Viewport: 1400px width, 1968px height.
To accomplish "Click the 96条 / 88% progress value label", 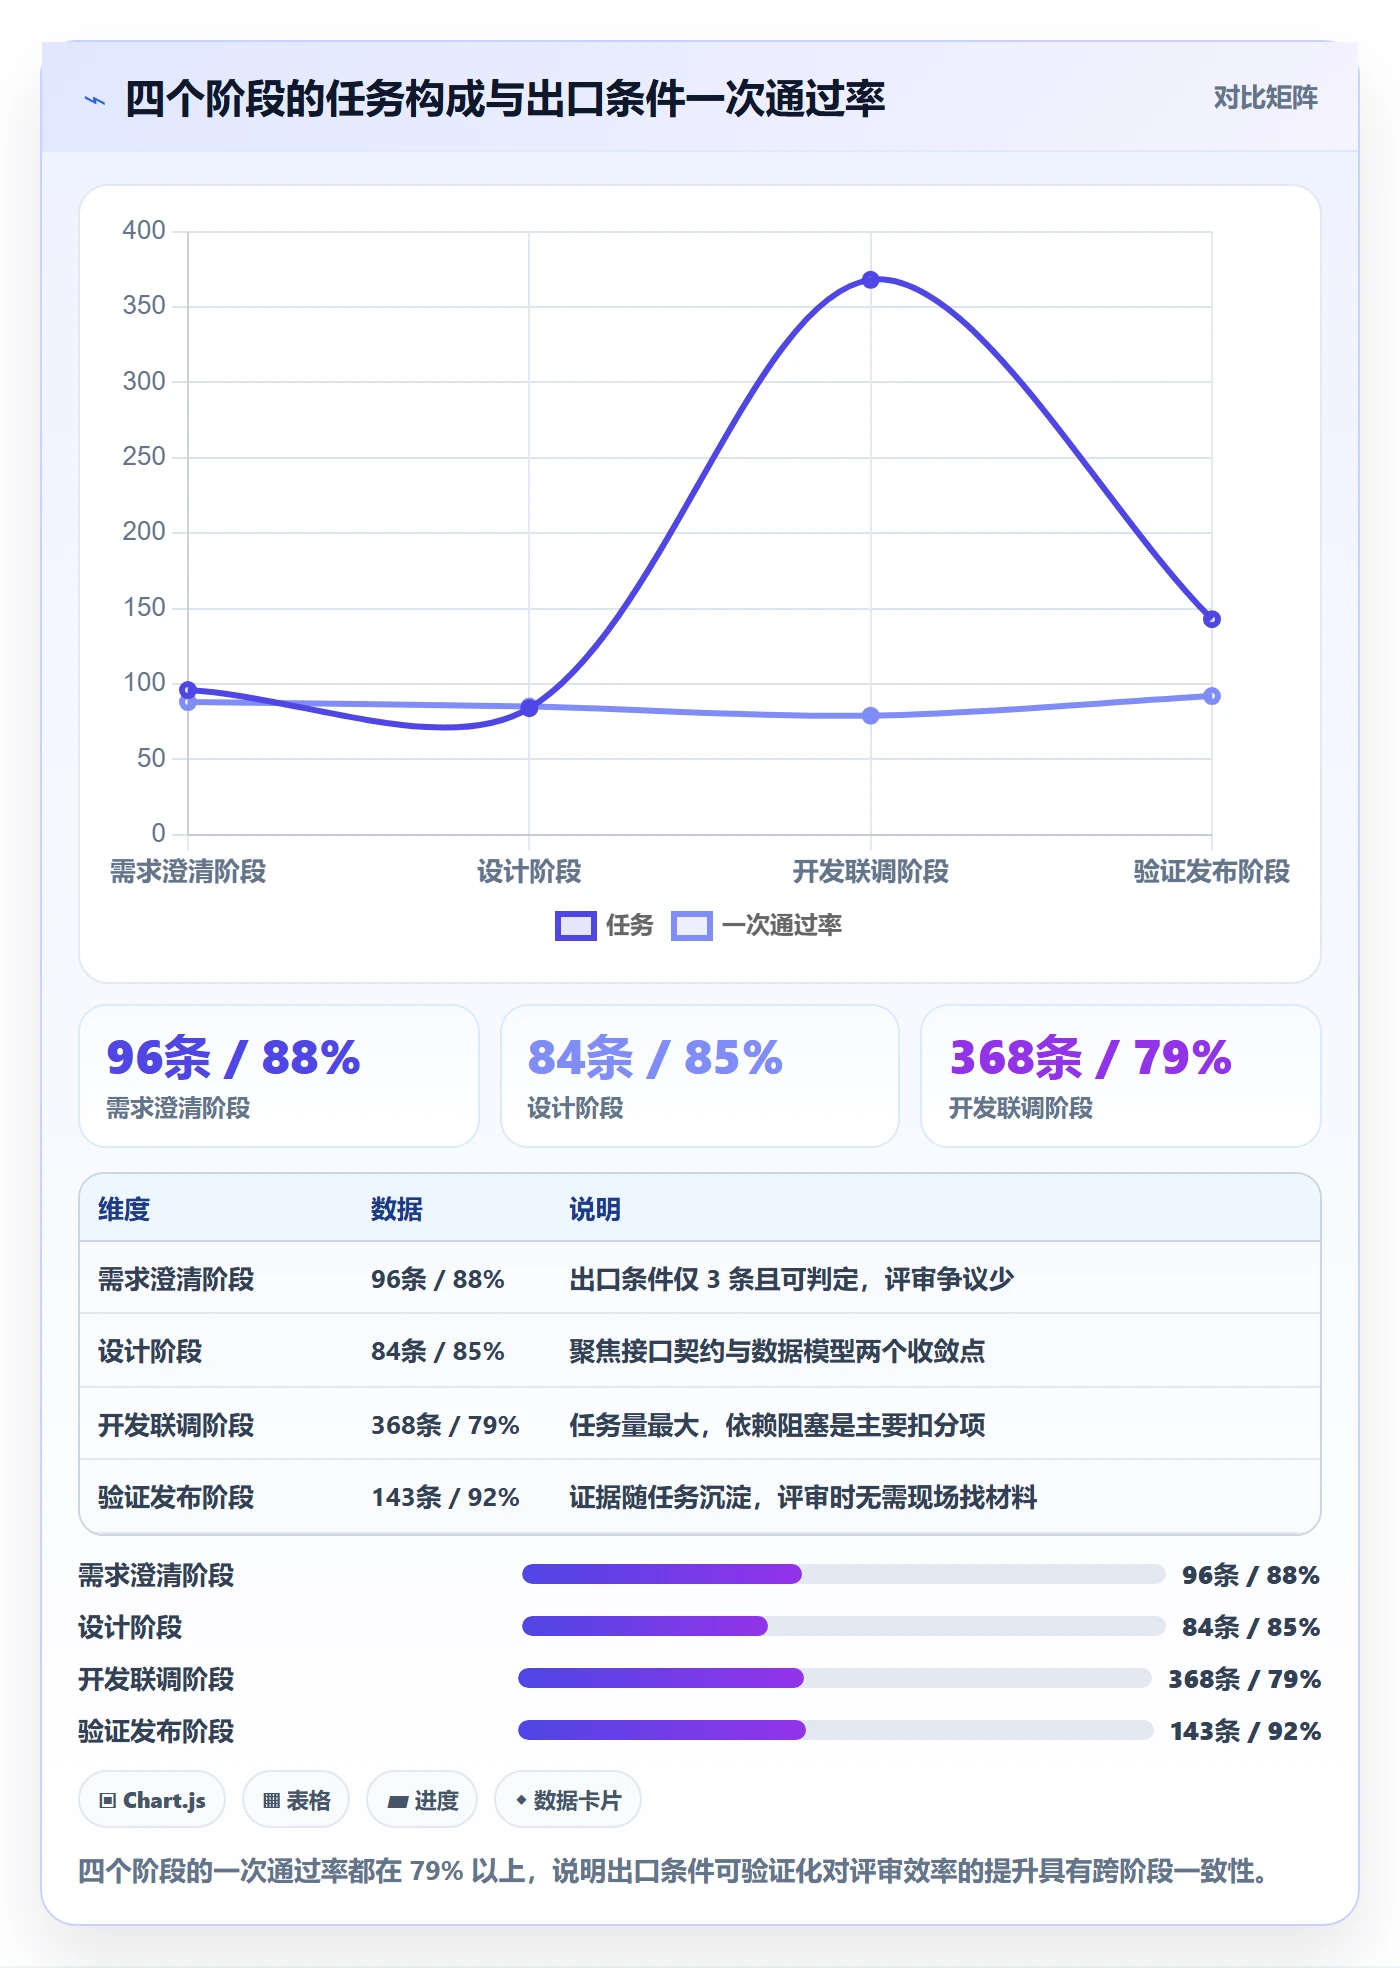I will point(1251,1575).
